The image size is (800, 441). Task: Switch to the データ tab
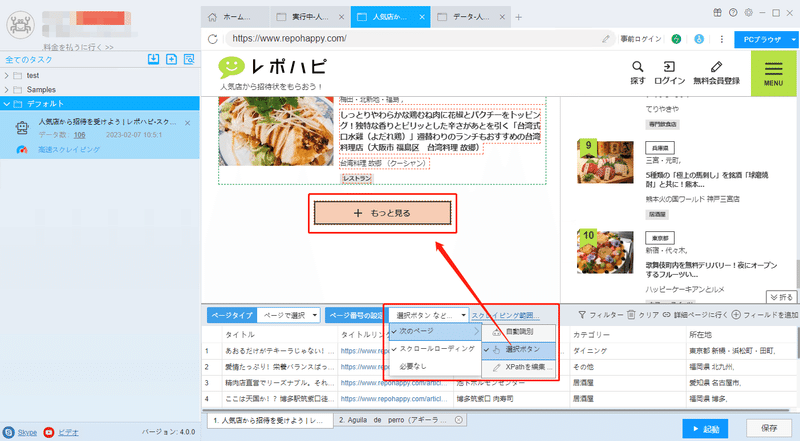470,17
